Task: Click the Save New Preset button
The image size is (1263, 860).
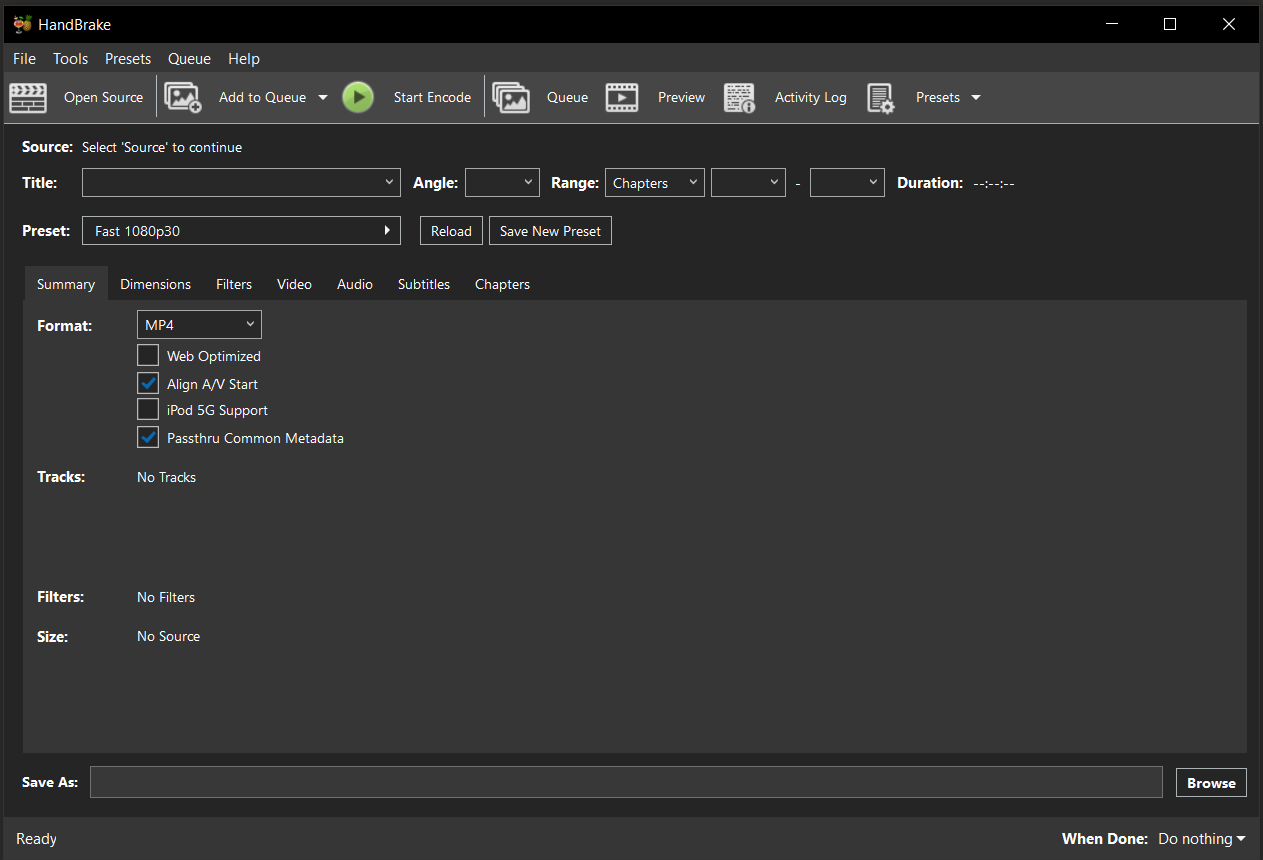Action: pyautogui.click(x=550, y=230)
